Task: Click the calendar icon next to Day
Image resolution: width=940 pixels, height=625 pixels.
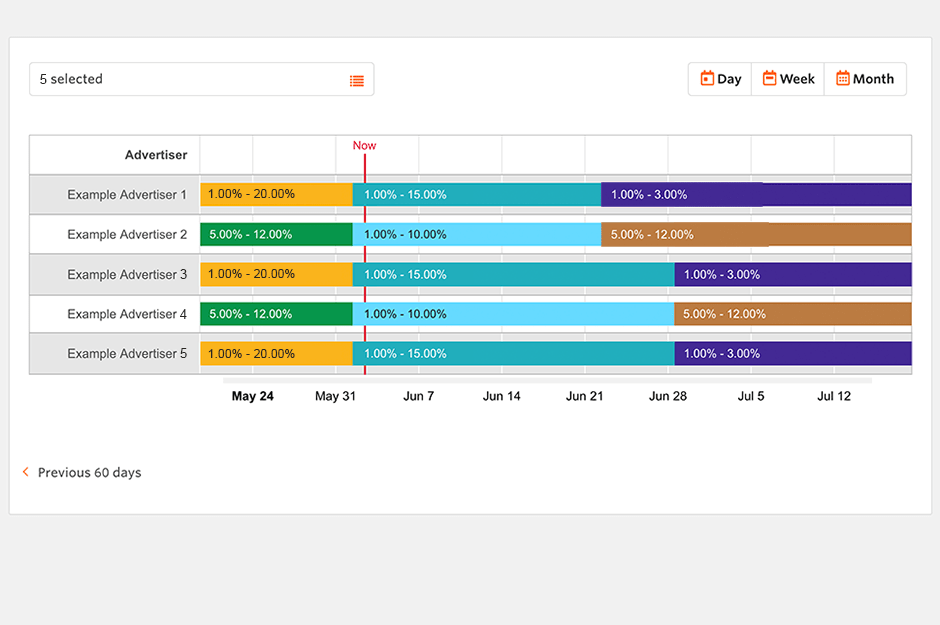Action: click(707, 78)
